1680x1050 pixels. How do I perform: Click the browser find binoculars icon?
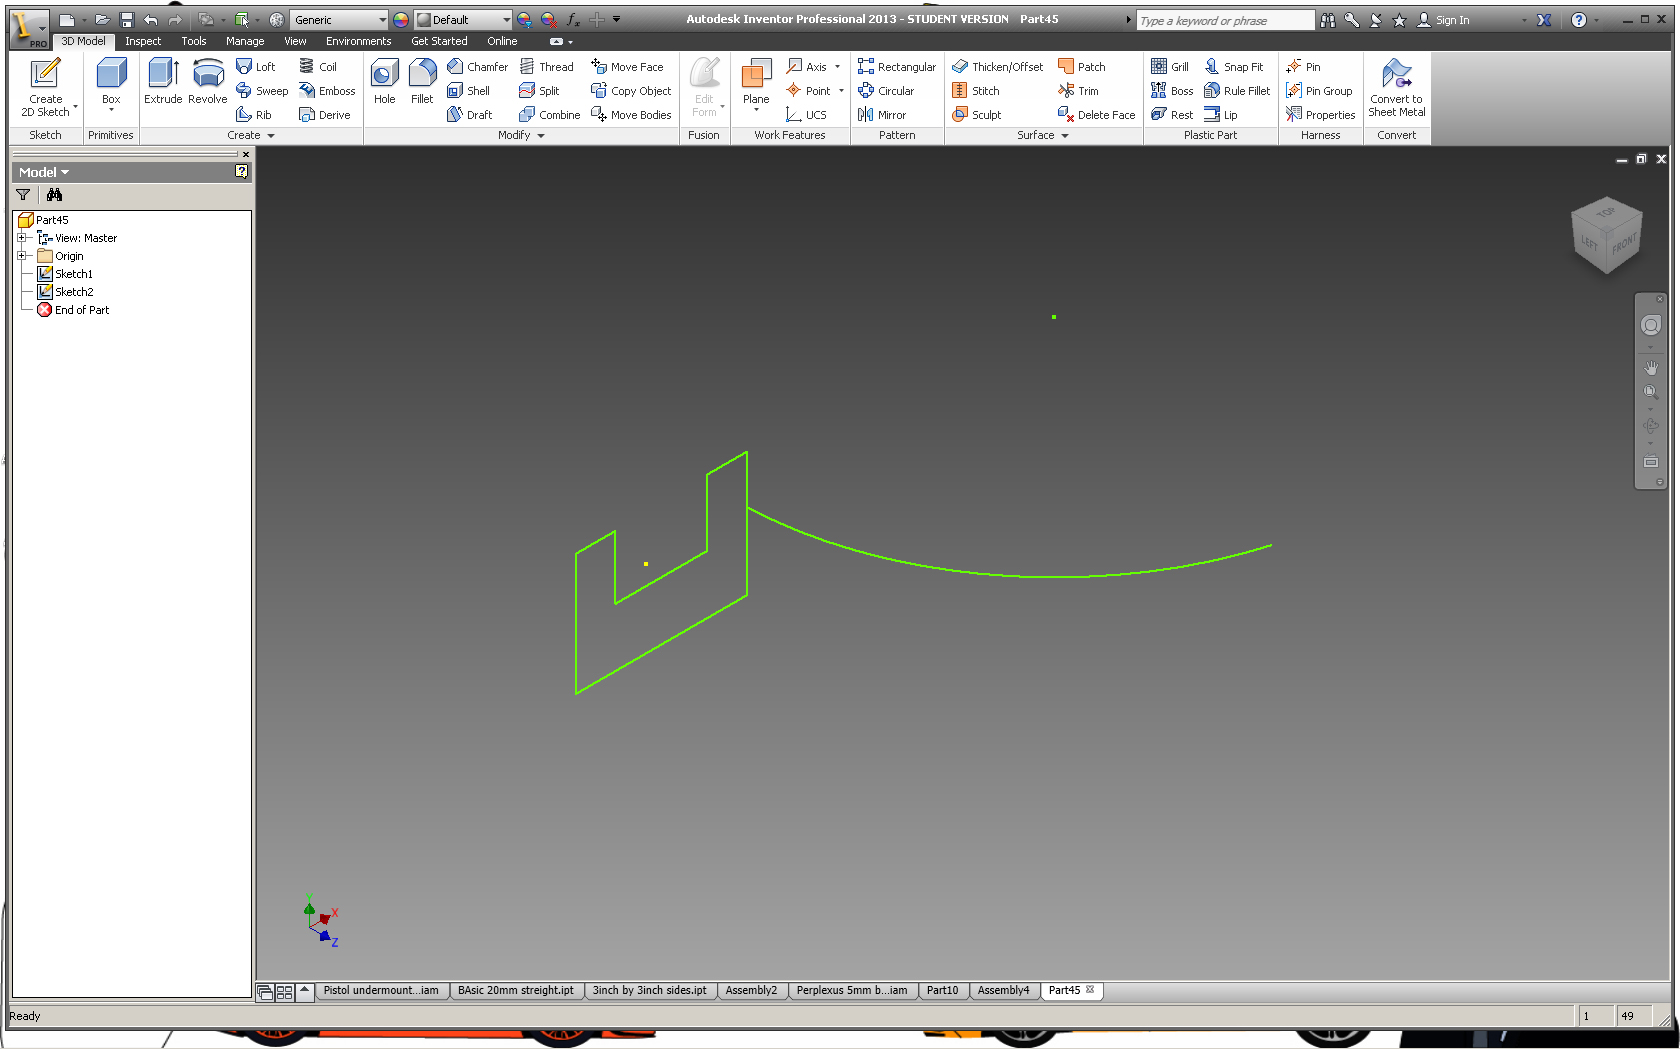tap(54, 195)
